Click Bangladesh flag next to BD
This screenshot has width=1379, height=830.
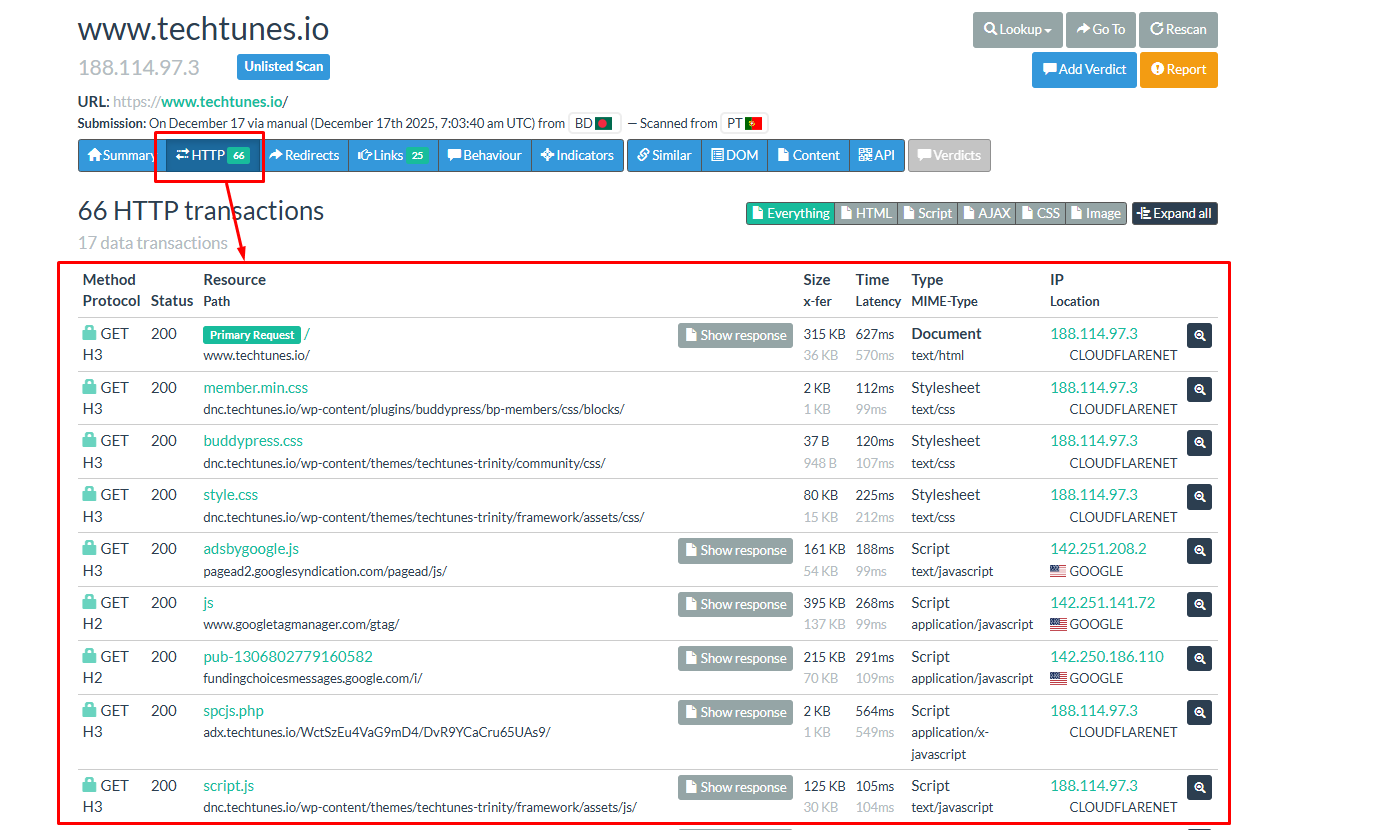point(603,124)
